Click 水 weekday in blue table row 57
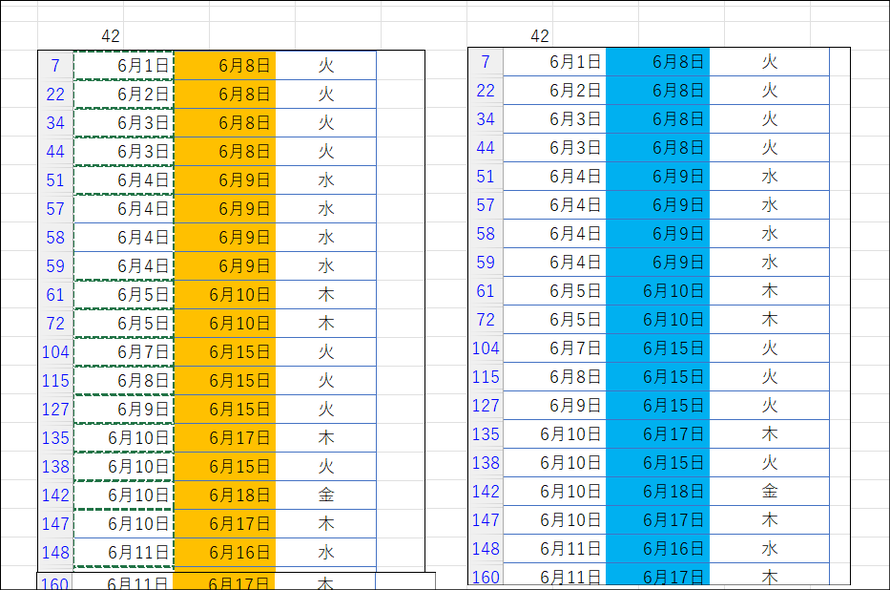 [770, 205]
